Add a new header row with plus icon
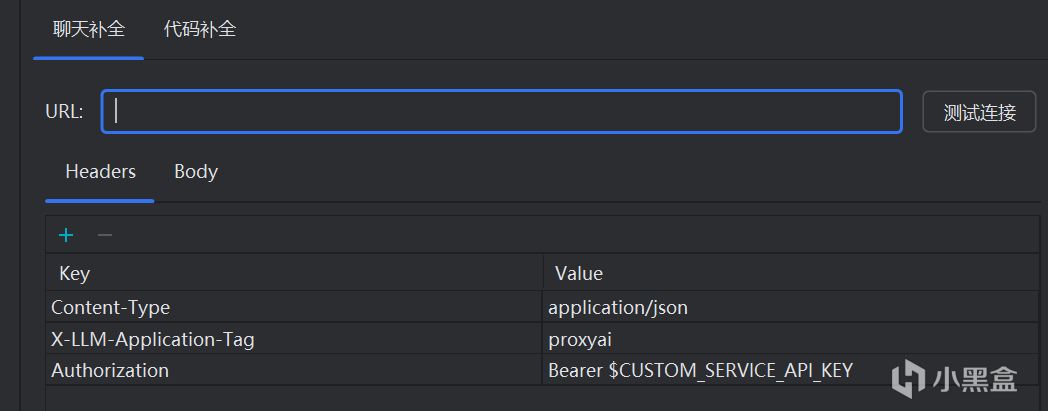Image resolution: width=1048 pixels, height=411 pixels. (66, 235)
